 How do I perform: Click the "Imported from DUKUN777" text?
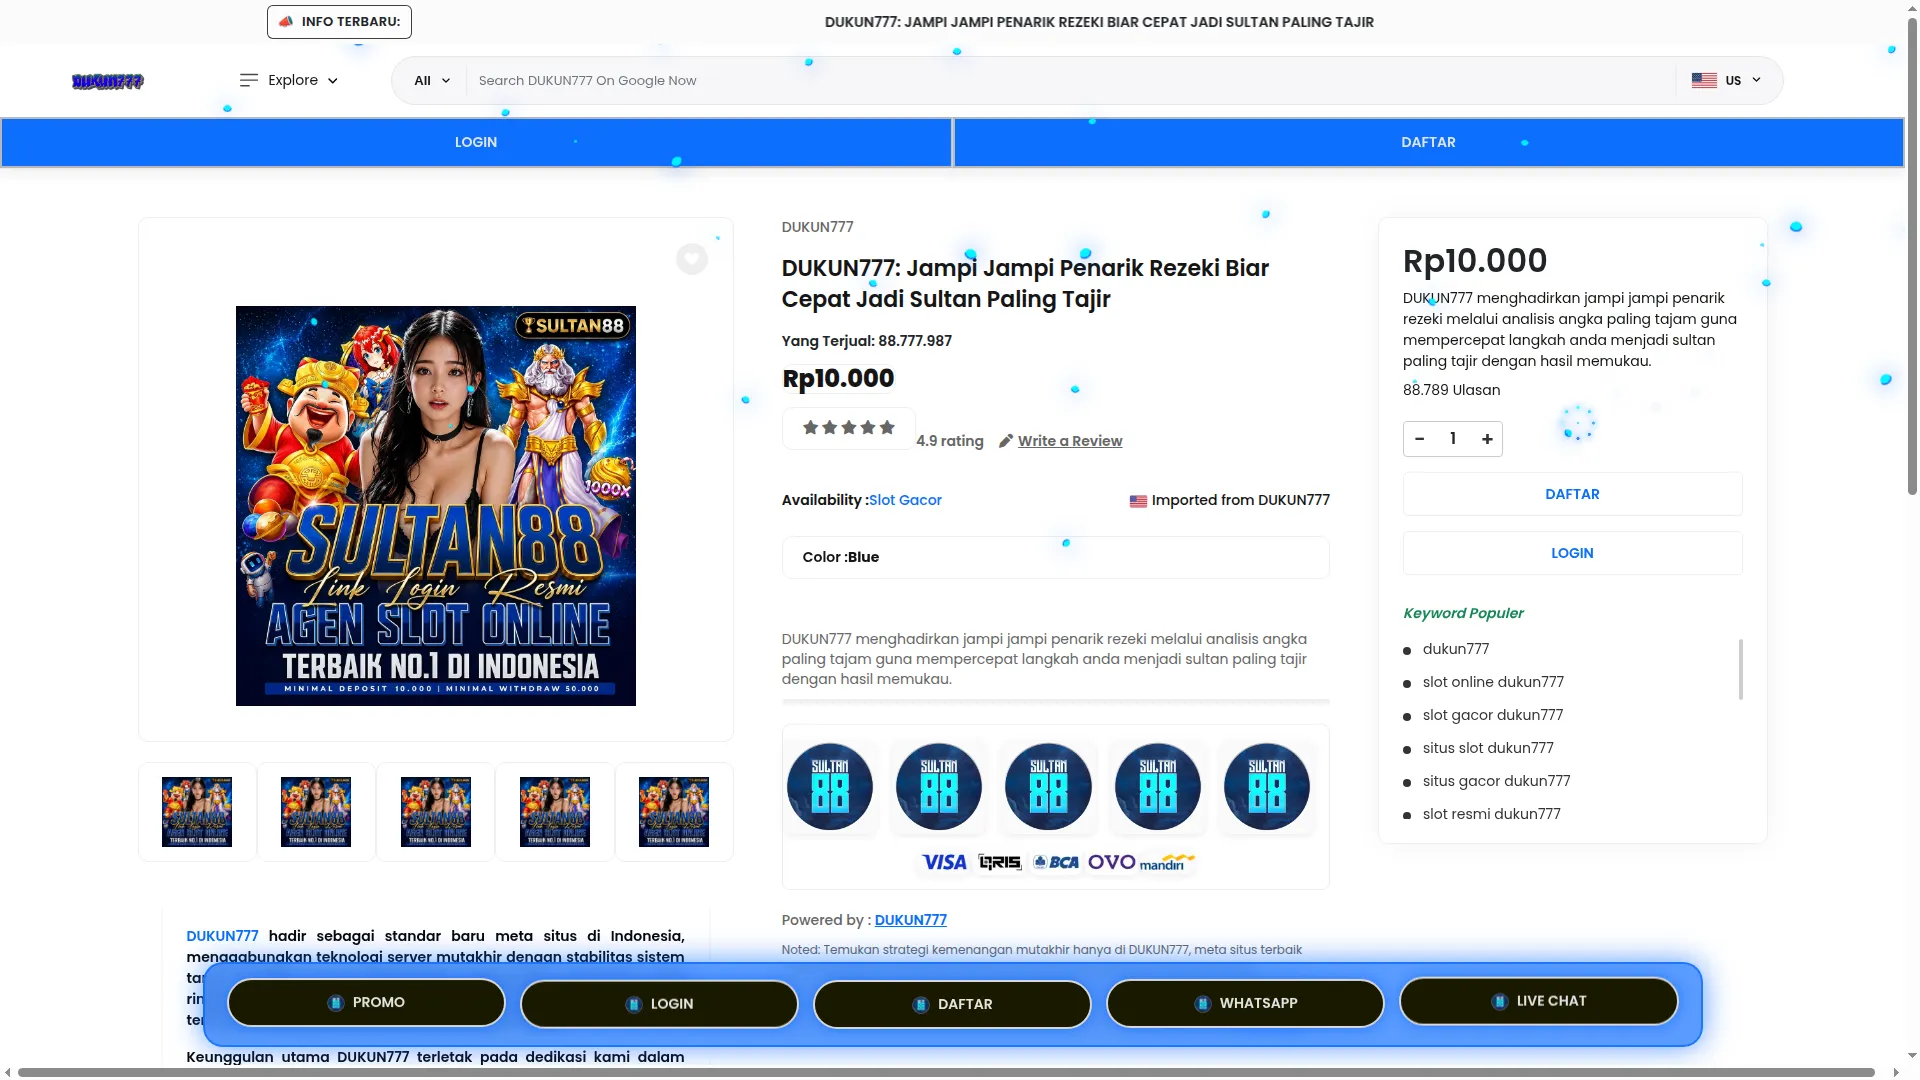pos(1240,500)
